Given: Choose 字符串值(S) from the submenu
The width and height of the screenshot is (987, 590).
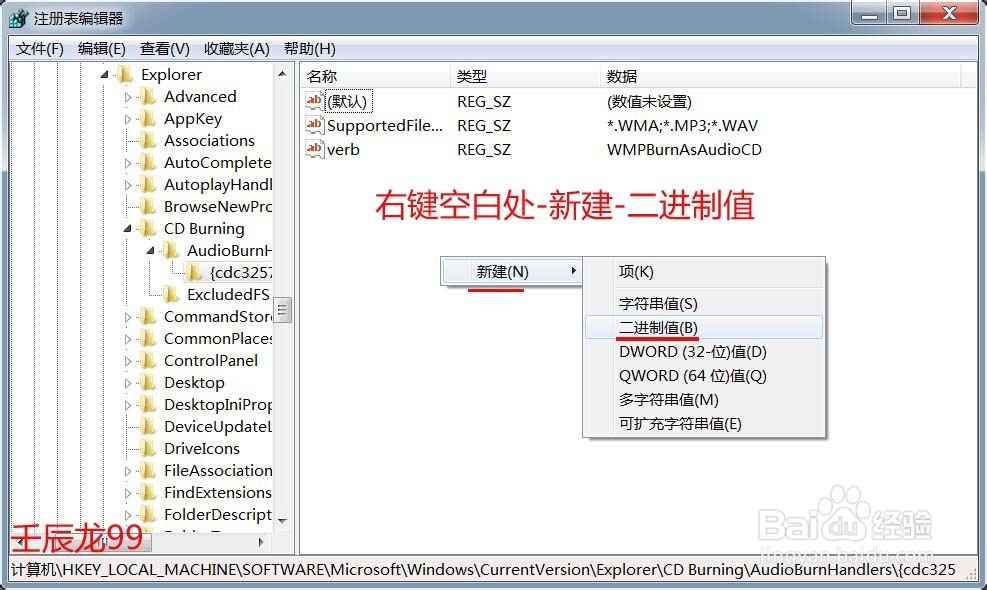Looking at the screenshot, I should pos(703,304).
